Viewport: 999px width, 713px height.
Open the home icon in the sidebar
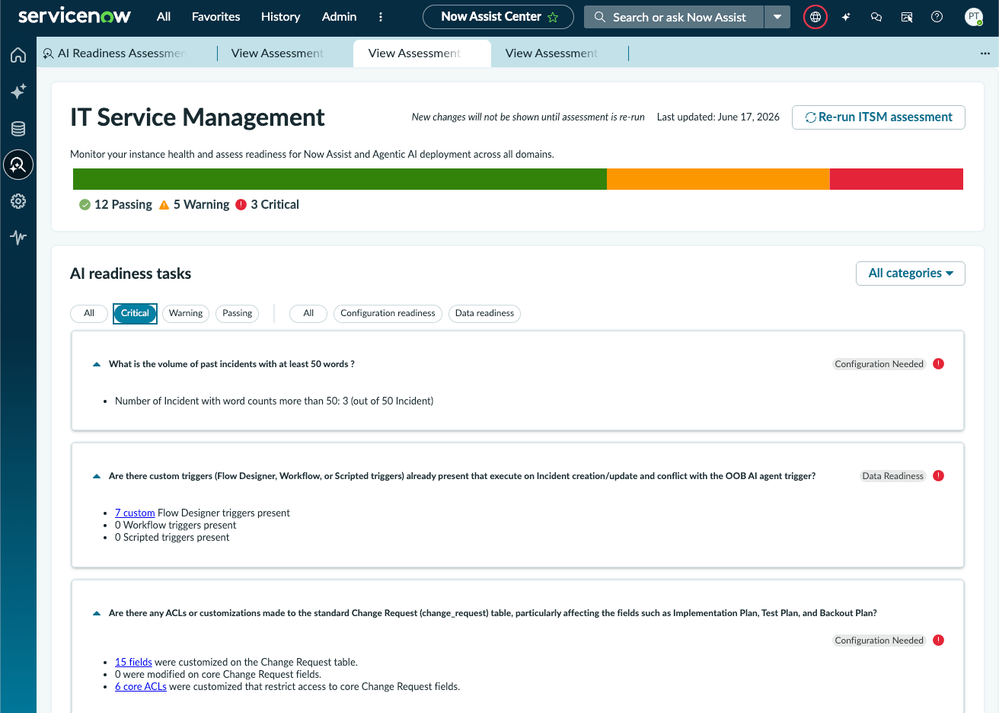[18, 55]
